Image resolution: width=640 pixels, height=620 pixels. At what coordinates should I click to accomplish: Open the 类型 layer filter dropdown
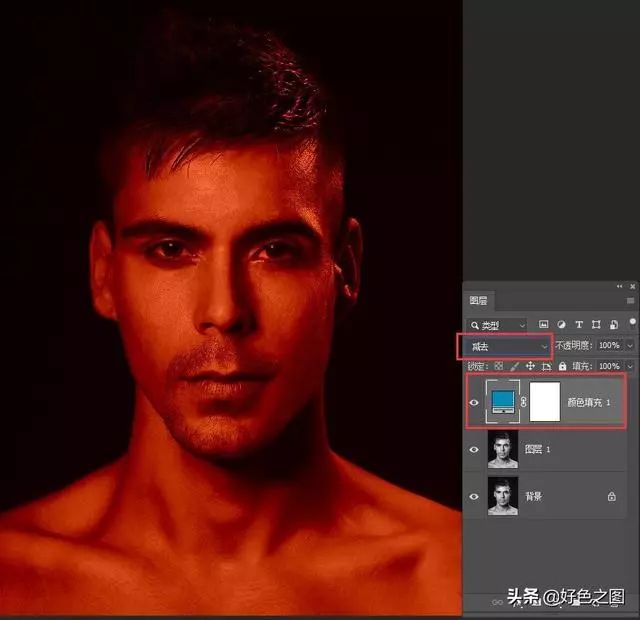point(497,325)
